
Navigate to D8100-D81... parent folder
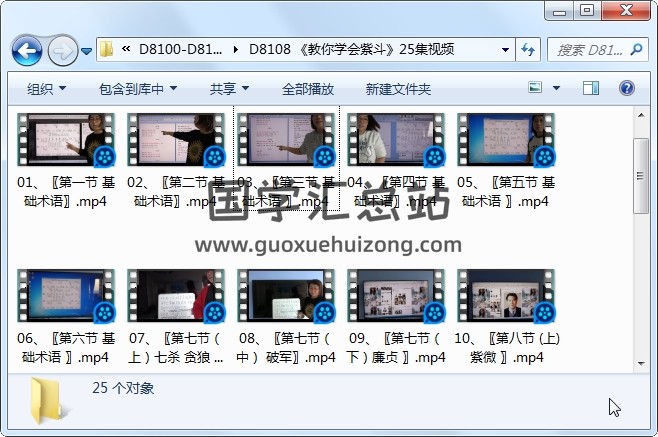pyautogui.click(x=180, y=50)
